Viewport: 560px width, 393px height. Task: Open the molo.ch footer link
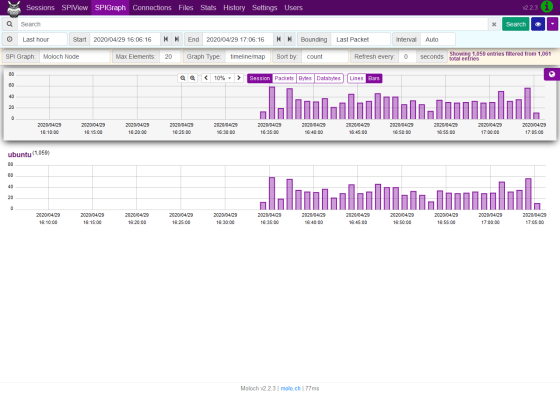point(290,388)
